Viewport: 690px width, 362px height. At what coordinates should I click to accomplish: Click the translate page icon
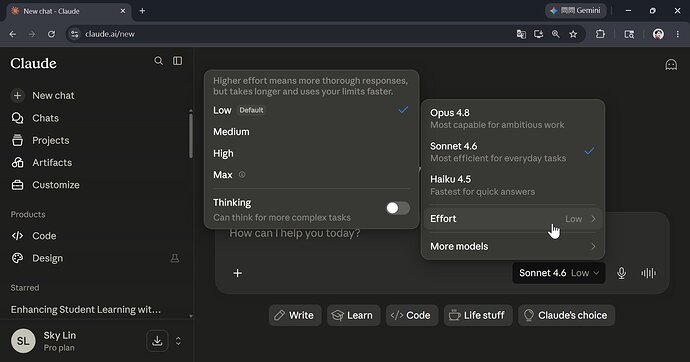coord(521,34)
